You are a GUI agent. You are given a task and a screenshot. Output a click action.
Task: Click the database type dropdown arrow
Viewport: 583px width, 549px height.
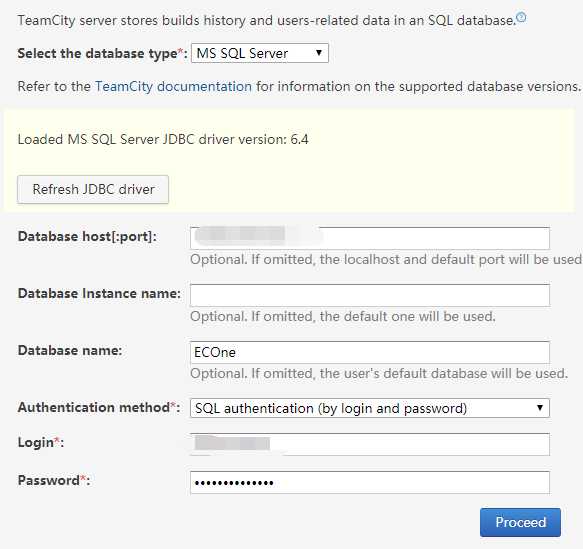click(x=319, y=53)
